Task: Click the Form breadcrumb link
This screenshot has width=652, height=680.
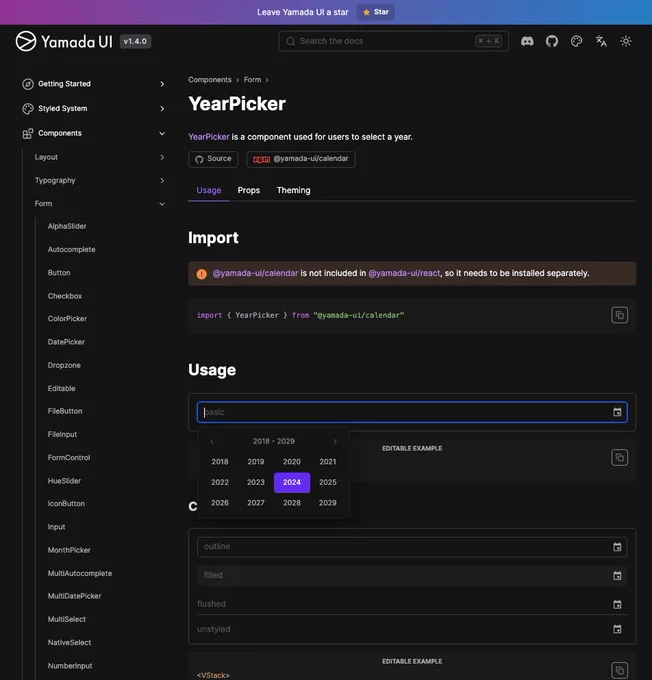Action: [252, 80]
